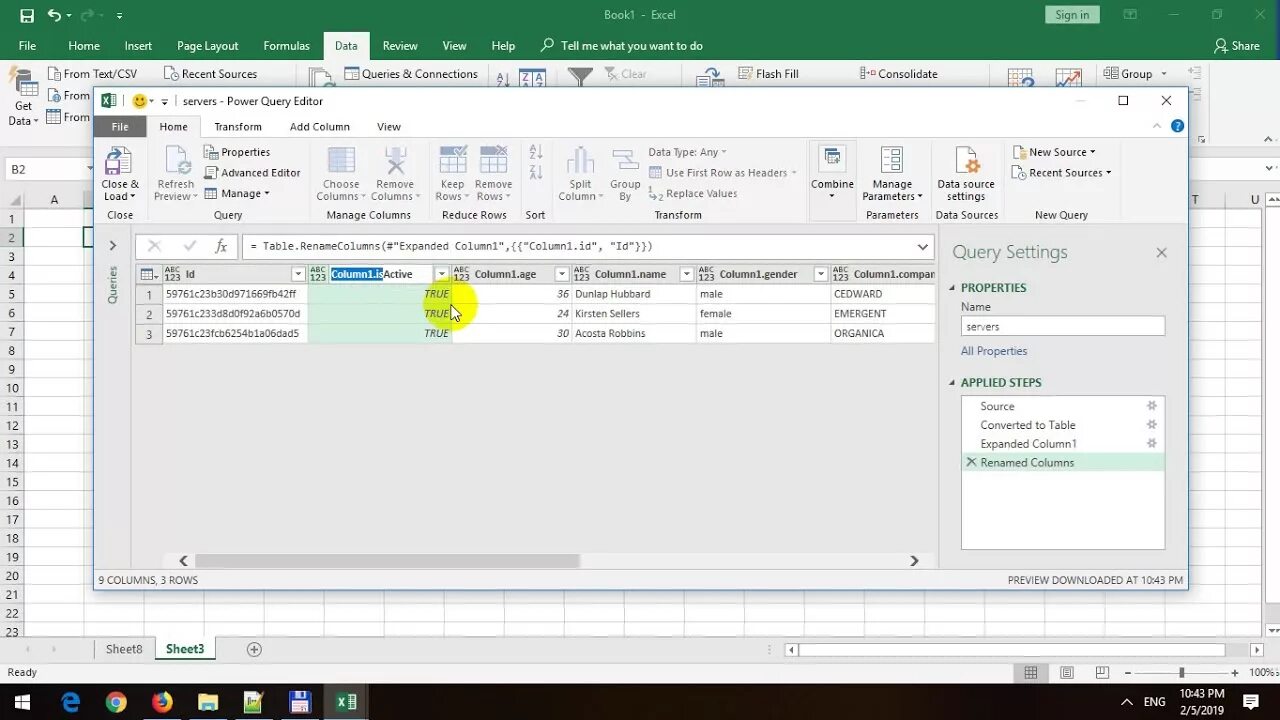Open Id column filter dropdown

pyautogui.click(x=297, y=274)
